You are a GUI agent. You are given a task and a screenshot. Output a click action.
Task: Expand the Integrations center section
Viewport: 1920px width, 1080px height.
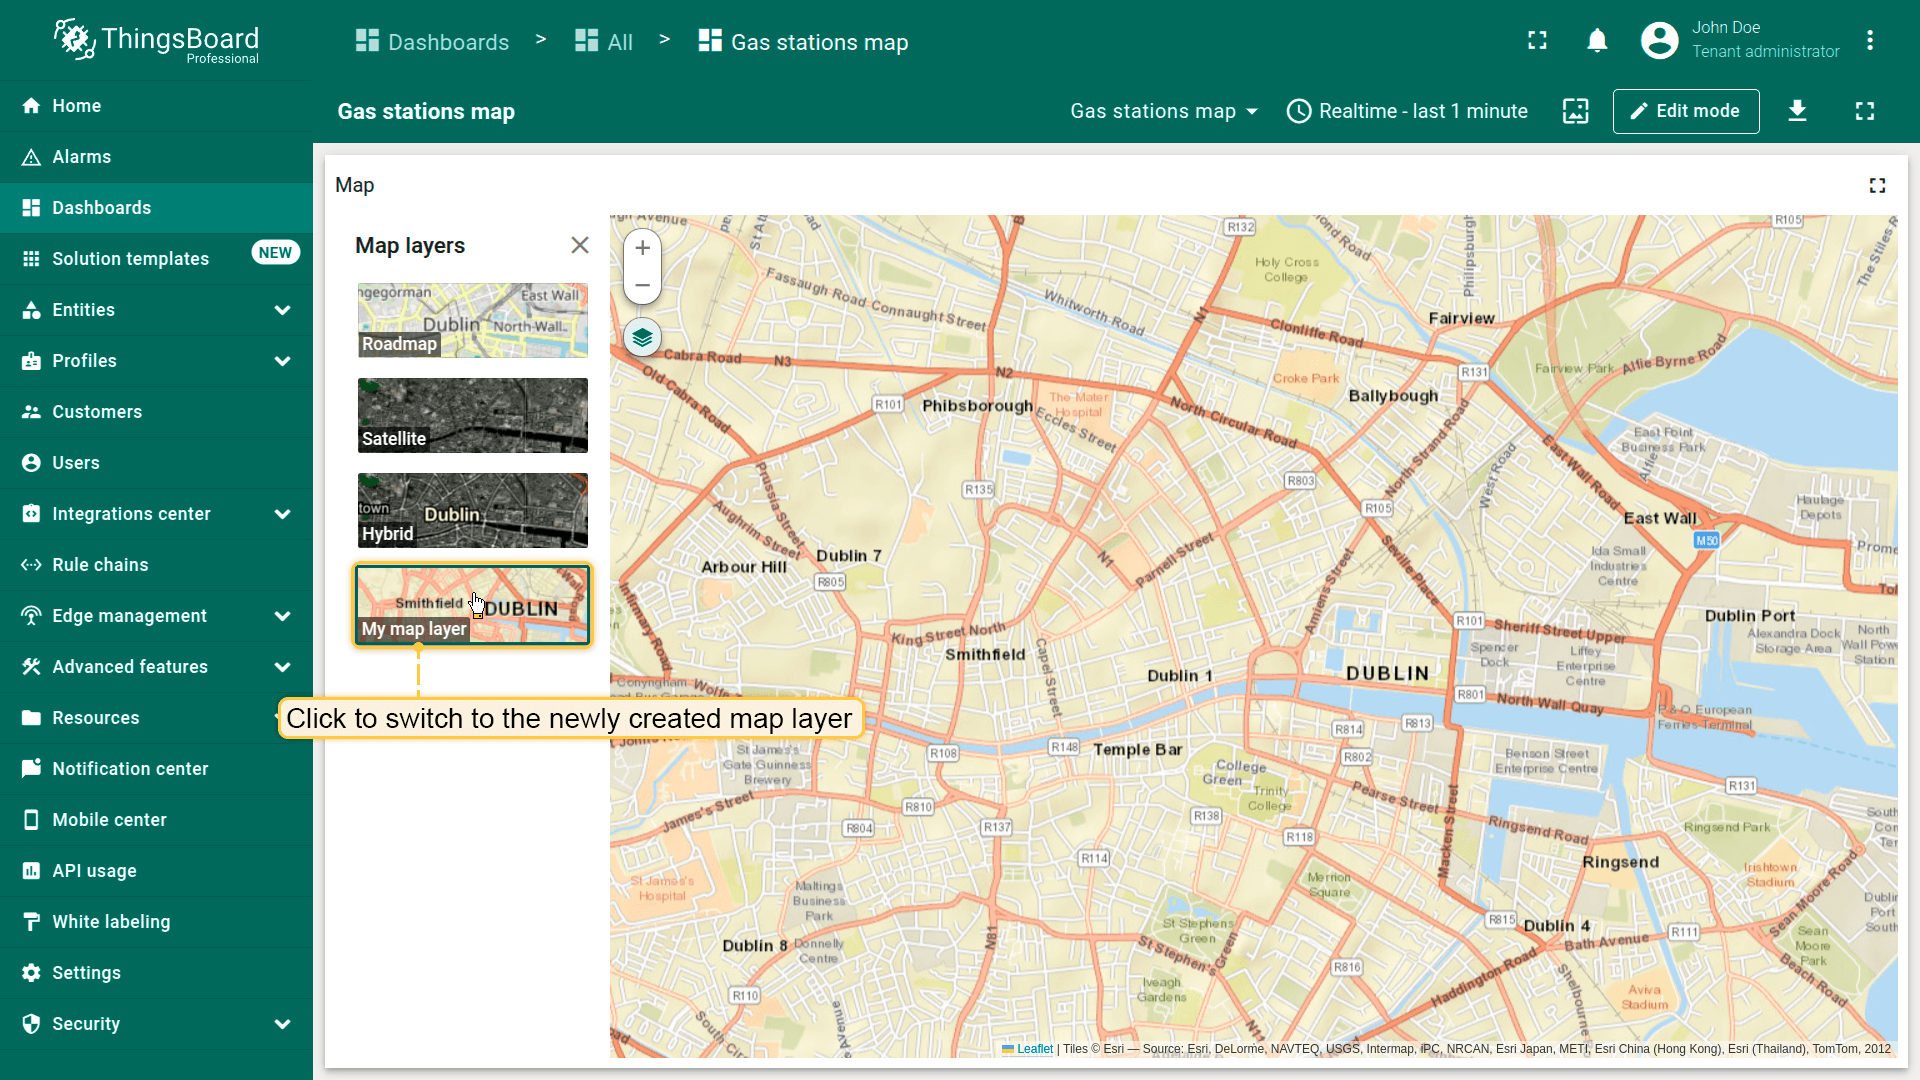[x=282, y=514]
